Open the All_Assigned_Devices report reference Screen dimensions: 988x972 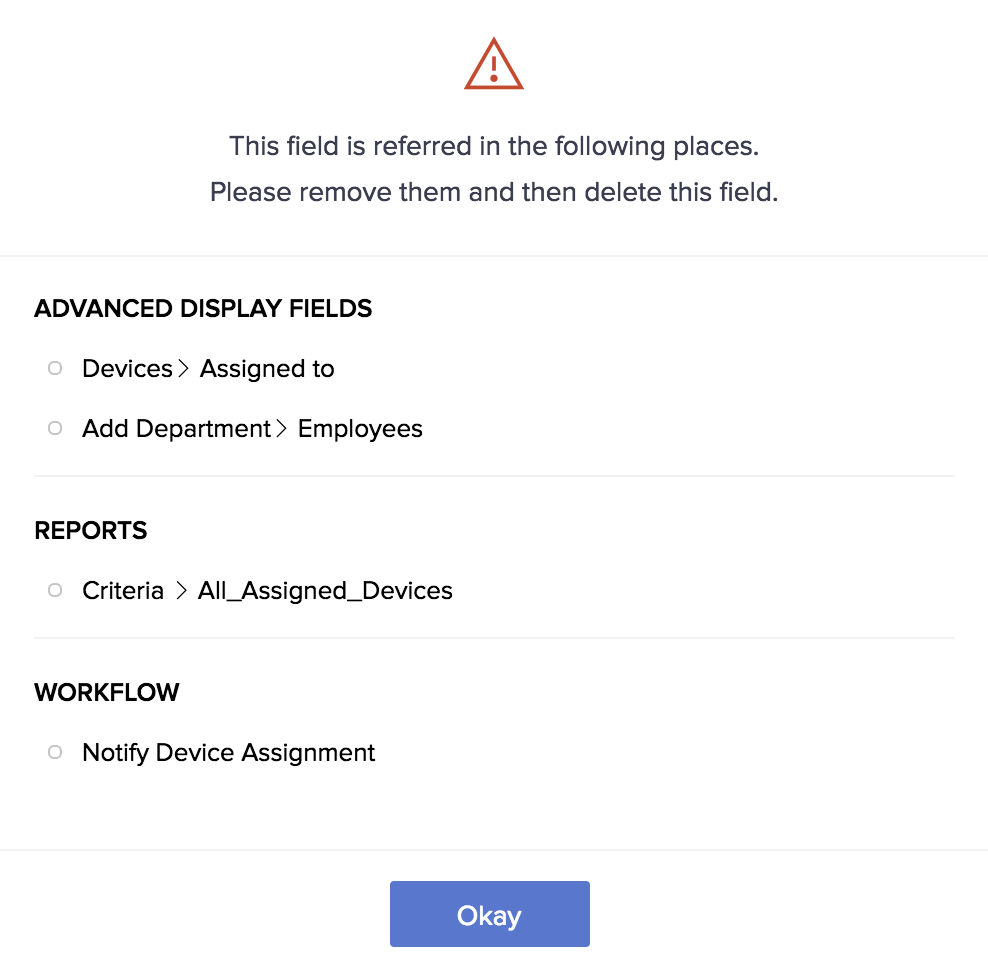325,591
